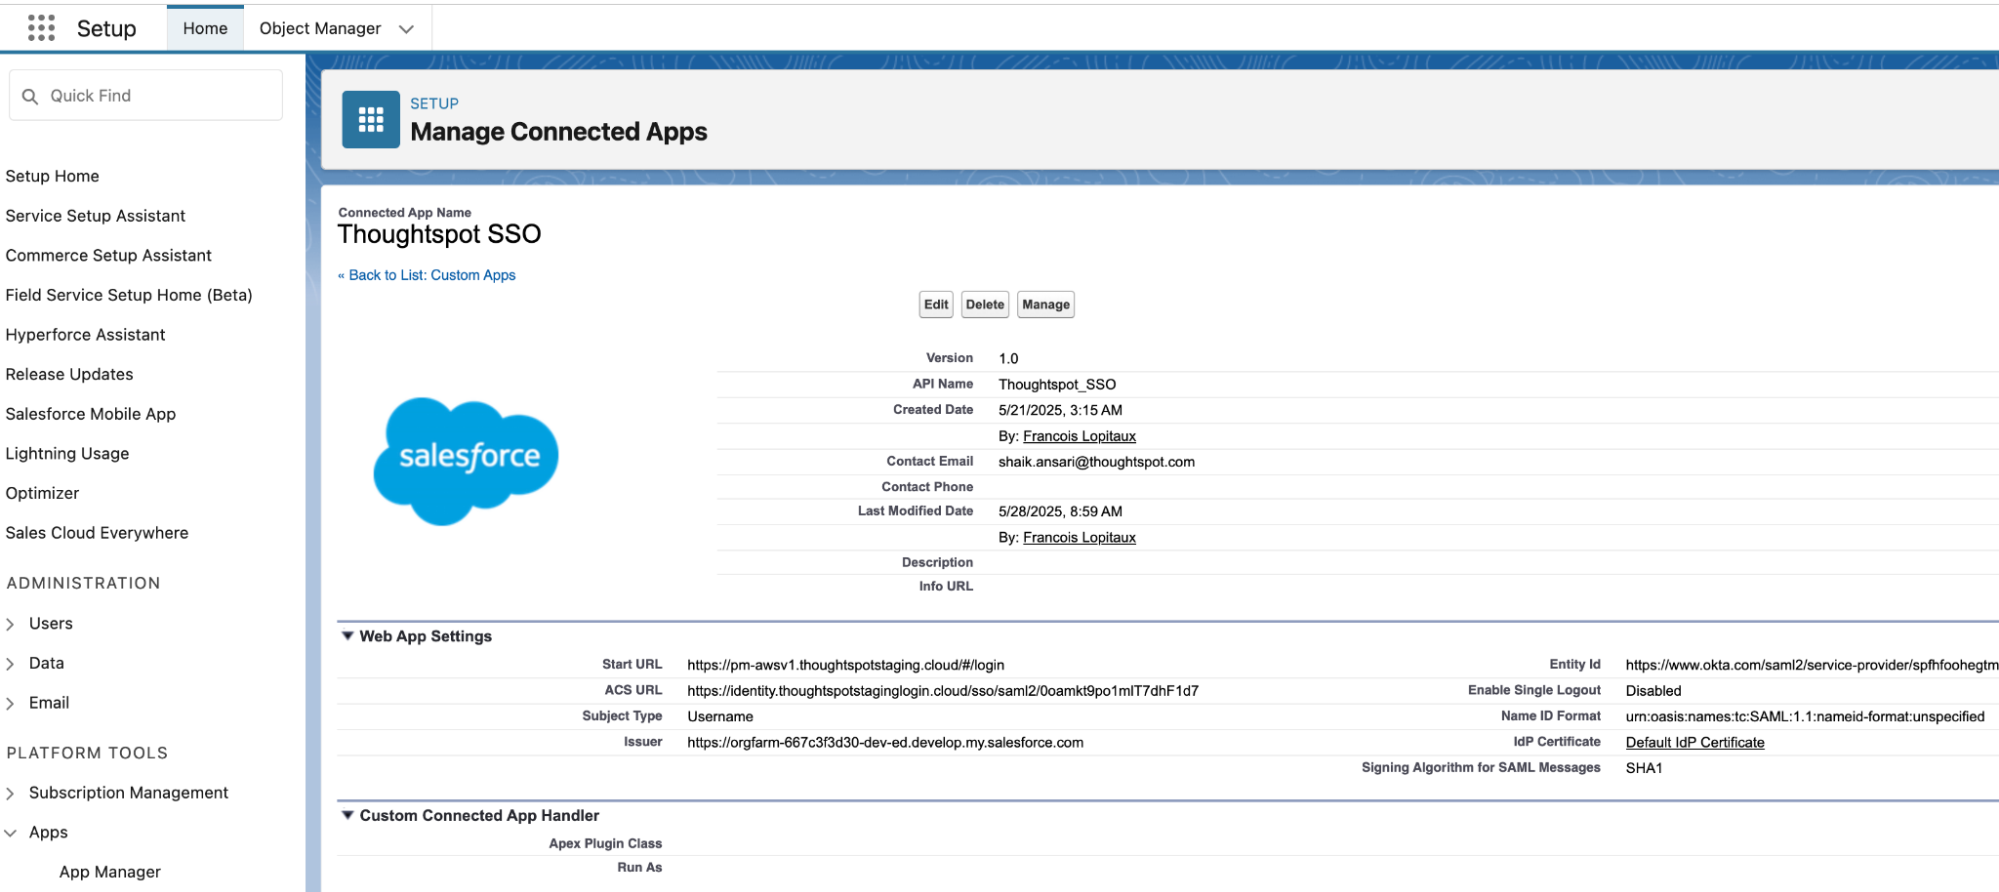Open the Default IdP Certificate link
The width and height of the screenshot is (1999, 892).
point(1694,743)
